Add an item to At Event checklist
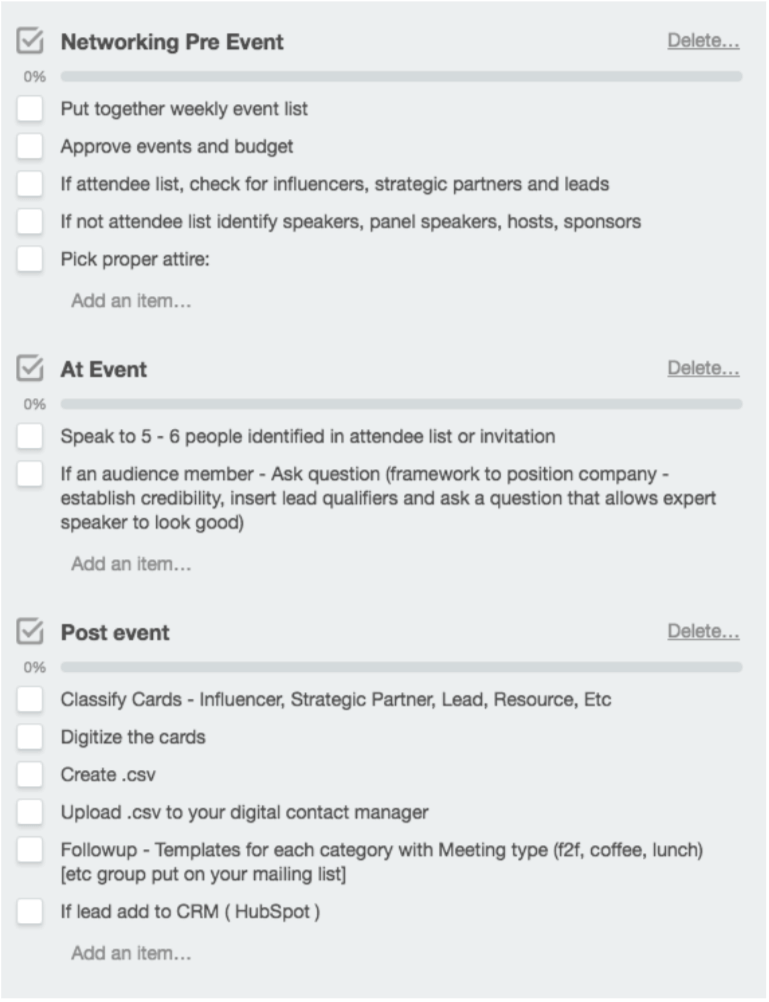 [131, 564]
